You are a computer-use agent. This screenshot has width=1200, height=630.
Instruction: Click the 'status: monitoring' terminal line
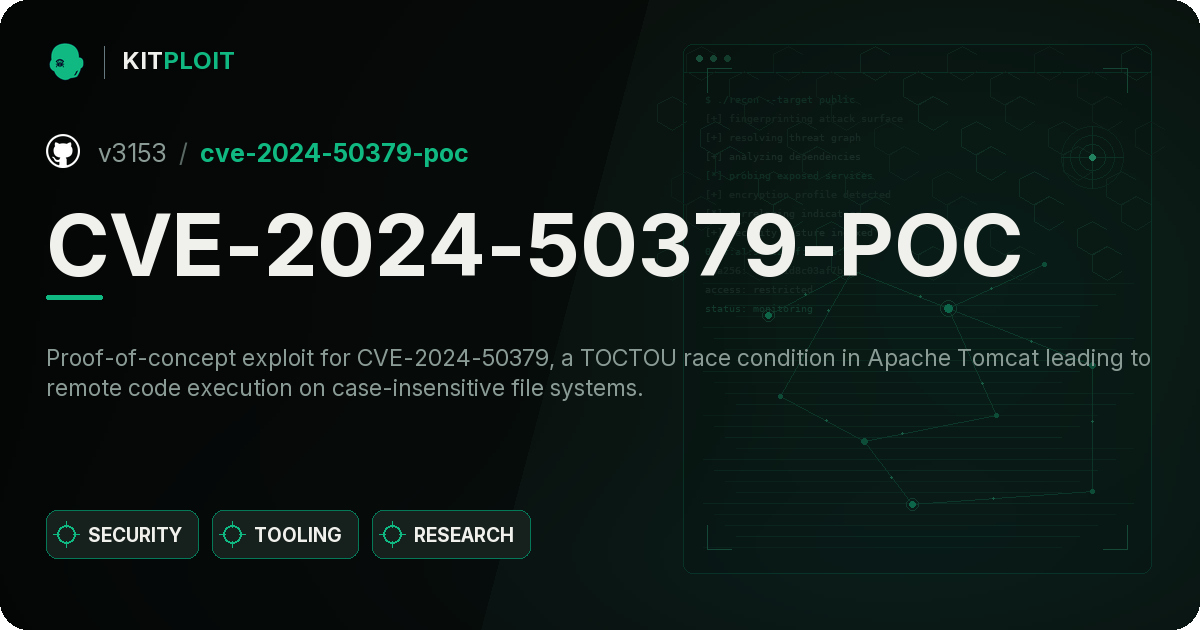[759, 309]
